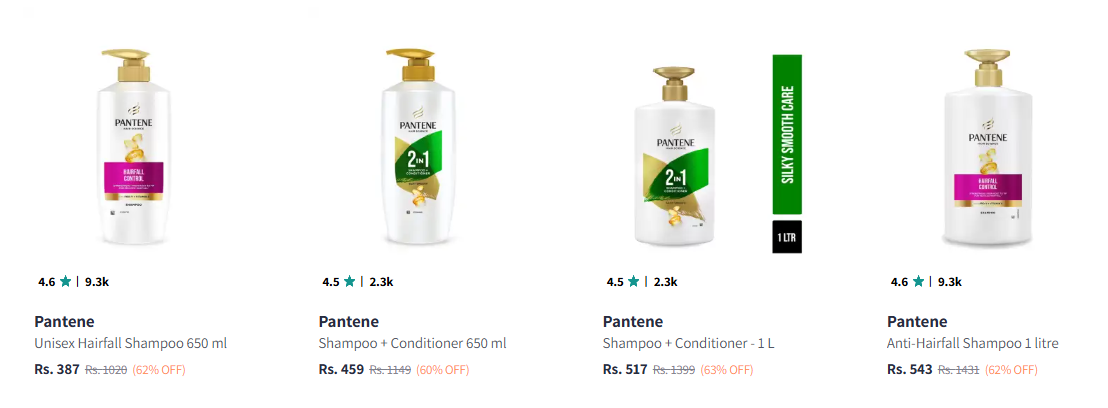This screenshot has width=1108, height=408.
Task: Click the Rs. 387 price
Action: (57, 369)
